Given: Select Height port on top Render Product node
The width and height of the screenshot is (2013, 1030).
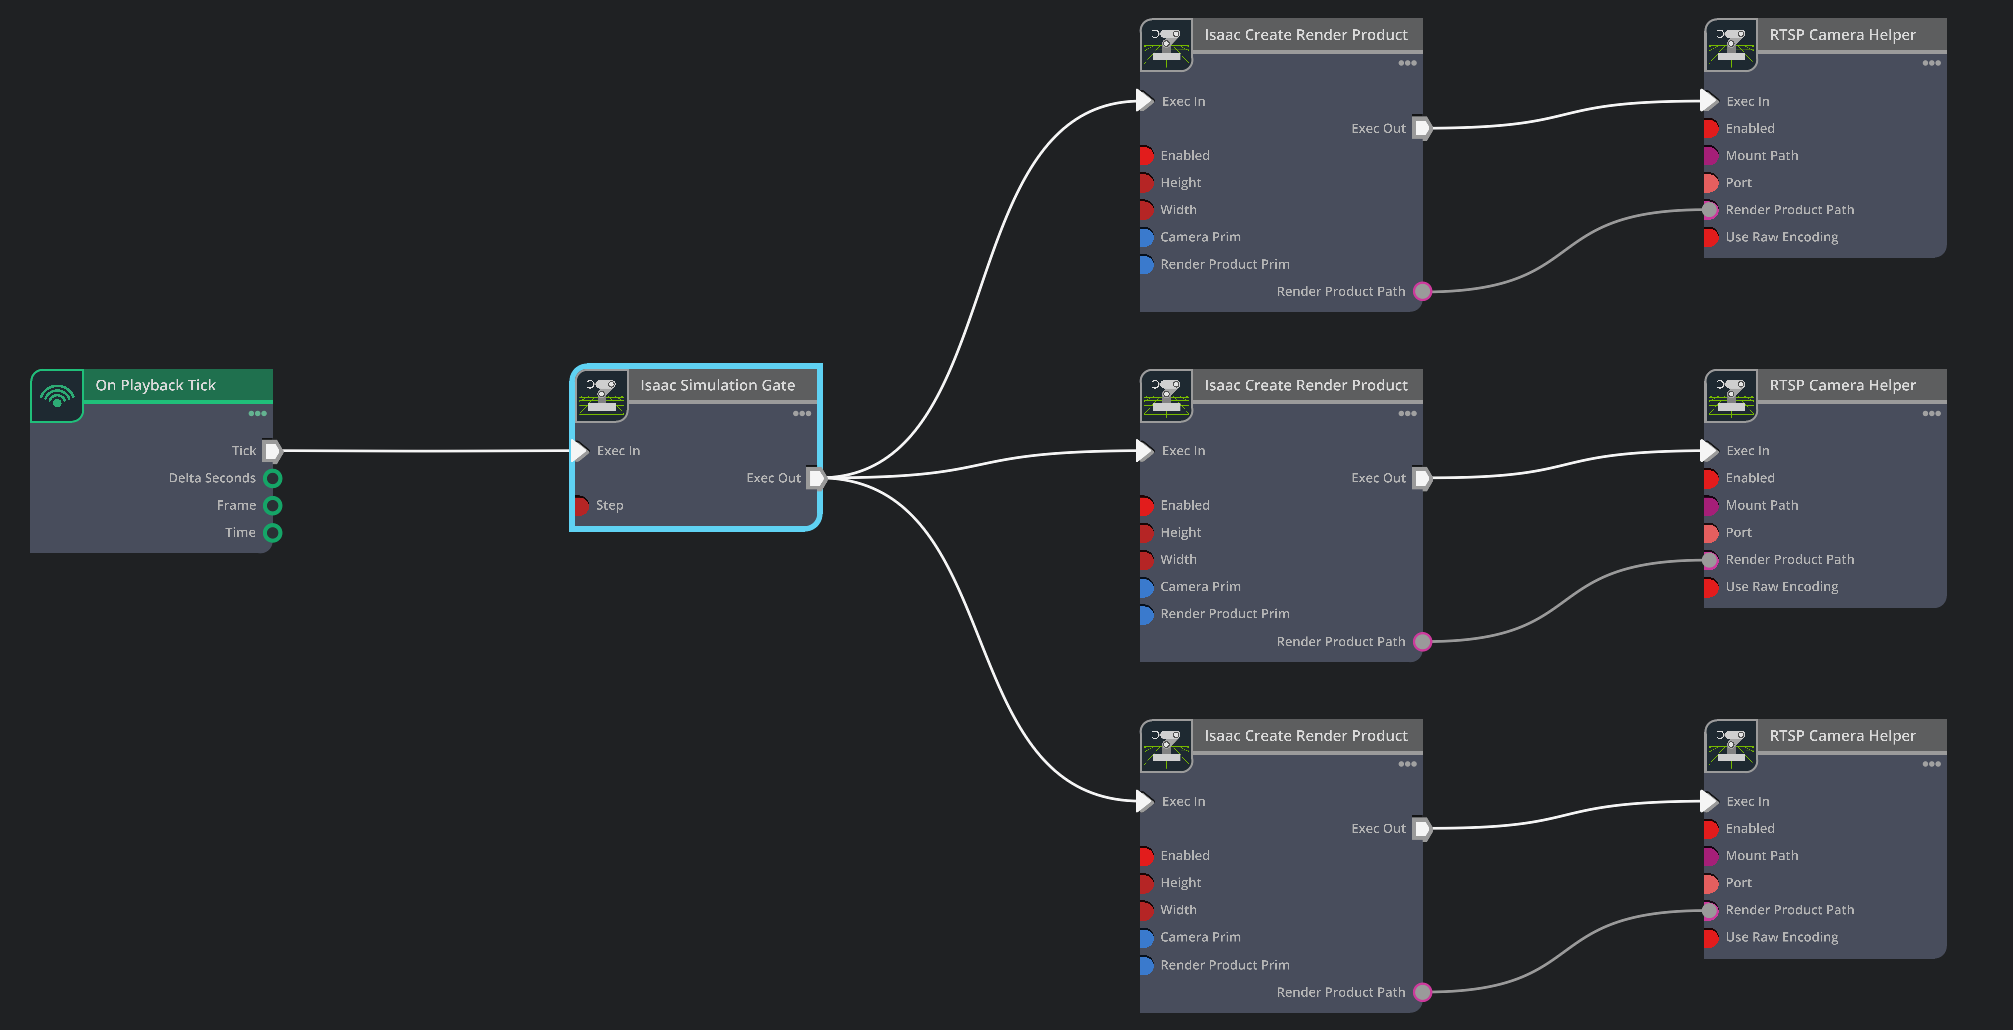Looking at the screenshot, I should (1146, 182).
